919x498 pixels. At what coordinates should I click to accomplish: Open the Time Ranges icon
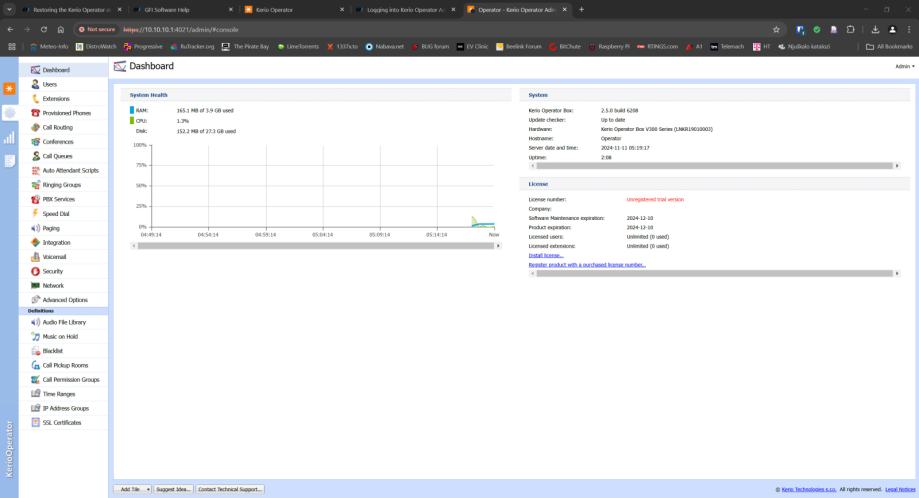pos(35,394)
